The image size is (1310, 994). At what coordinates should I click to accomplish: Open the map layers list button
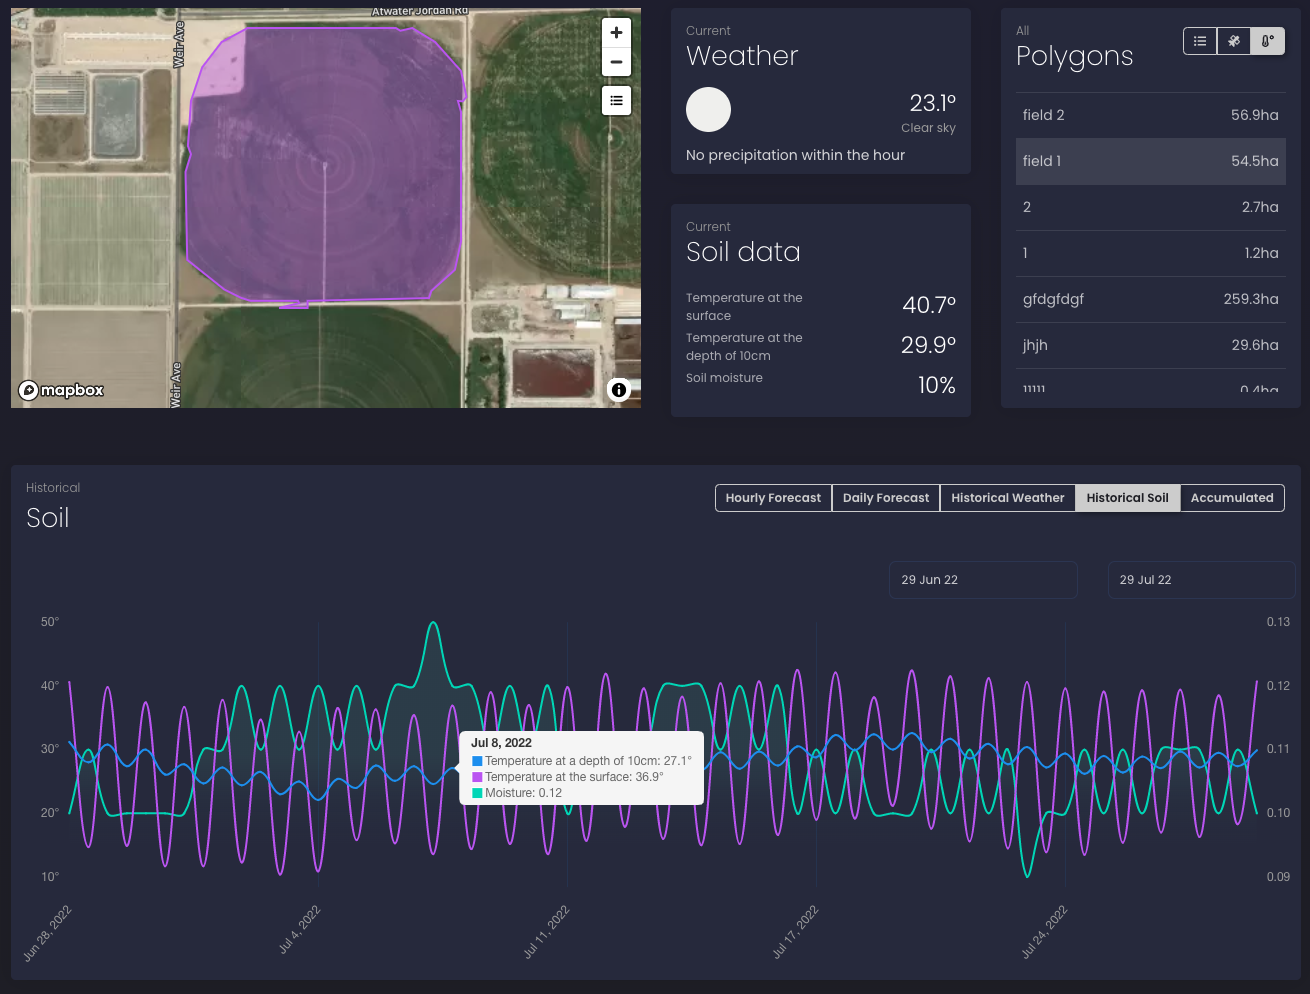(x=616, y=100)
